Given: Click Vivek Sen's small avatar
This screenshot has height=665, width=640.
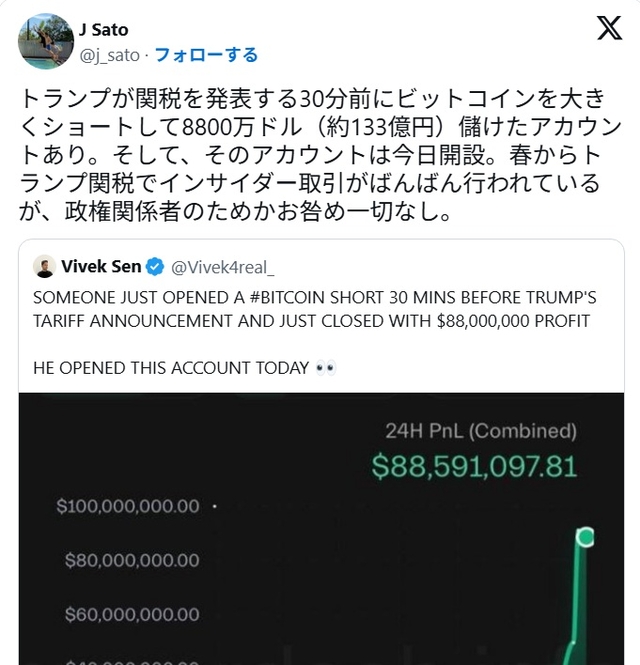Looking at the screenshot, I should 43,266.
